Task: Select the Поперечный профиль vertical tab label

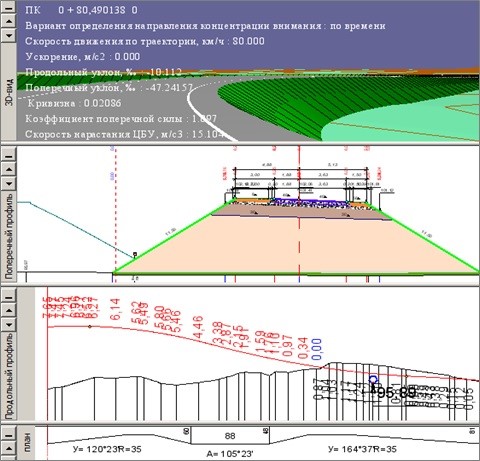Action: click(x=9, y=236)
